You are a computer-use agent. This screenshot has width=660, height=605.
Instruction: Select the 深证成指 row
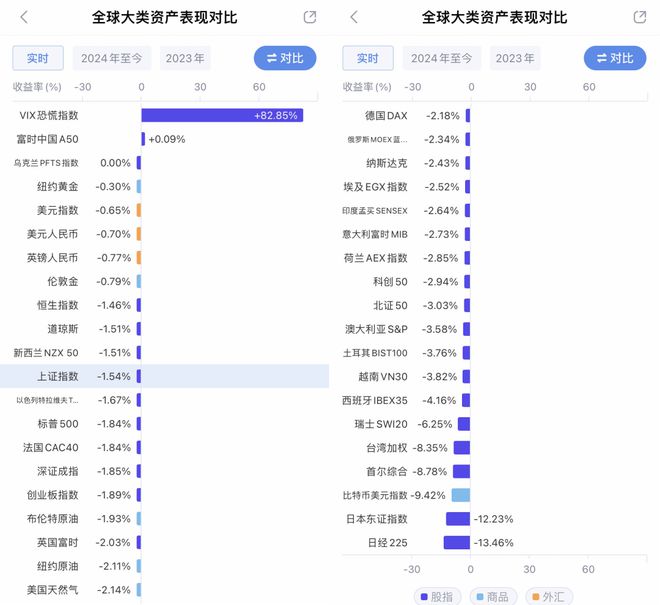[165, 471]
